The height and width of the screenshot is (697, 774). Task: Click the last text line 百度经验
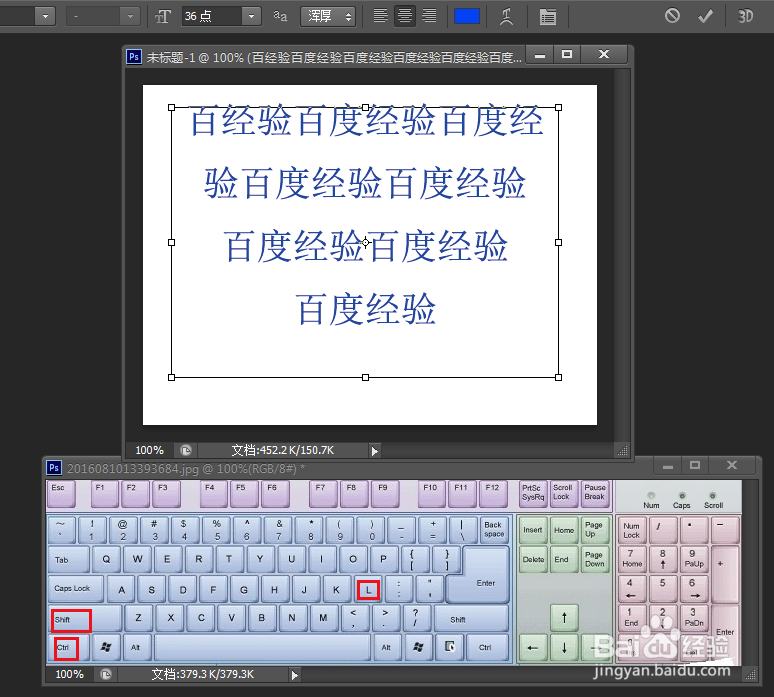pos(366,309)
